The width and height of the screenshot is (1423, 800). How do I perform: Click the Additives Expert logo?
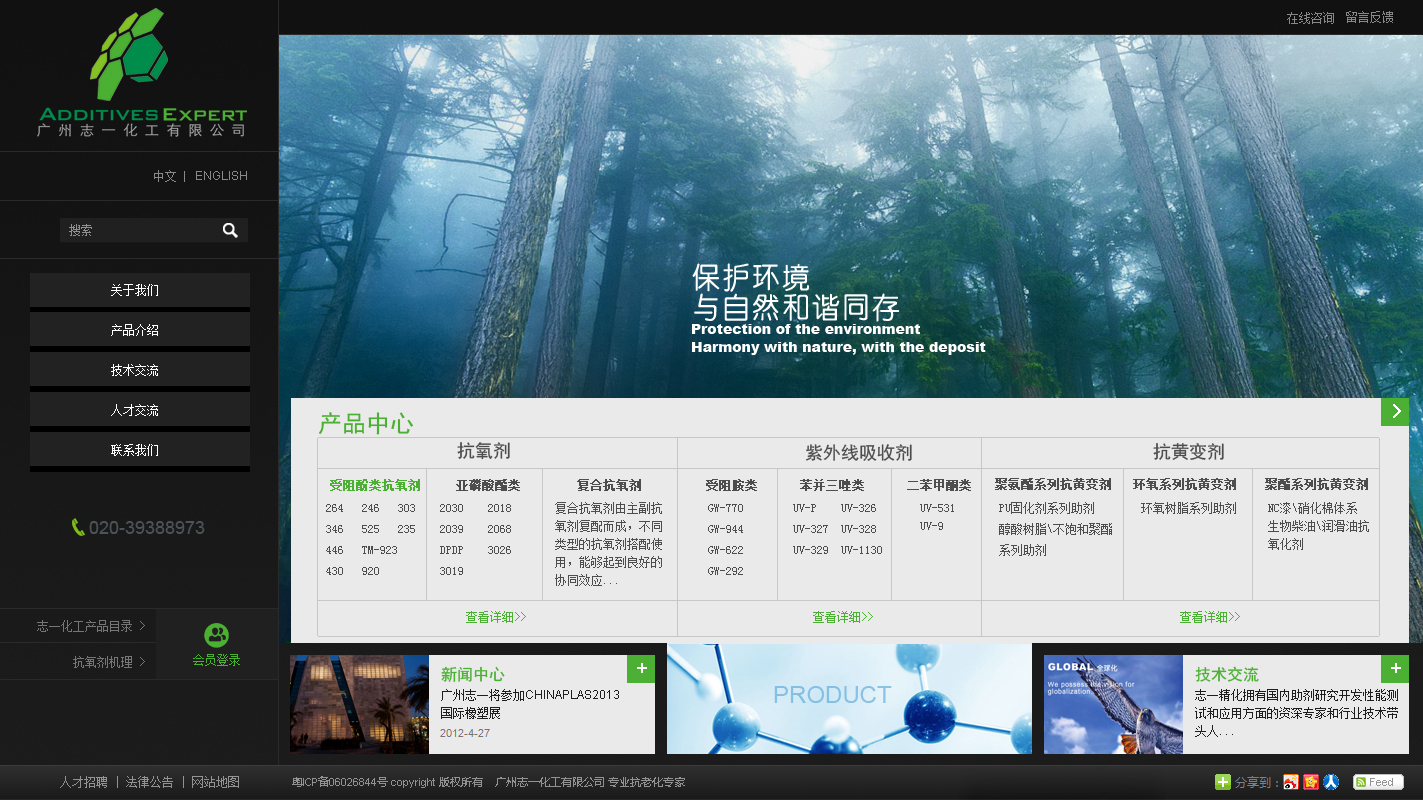pyautogui.click(x=141, y=72)
